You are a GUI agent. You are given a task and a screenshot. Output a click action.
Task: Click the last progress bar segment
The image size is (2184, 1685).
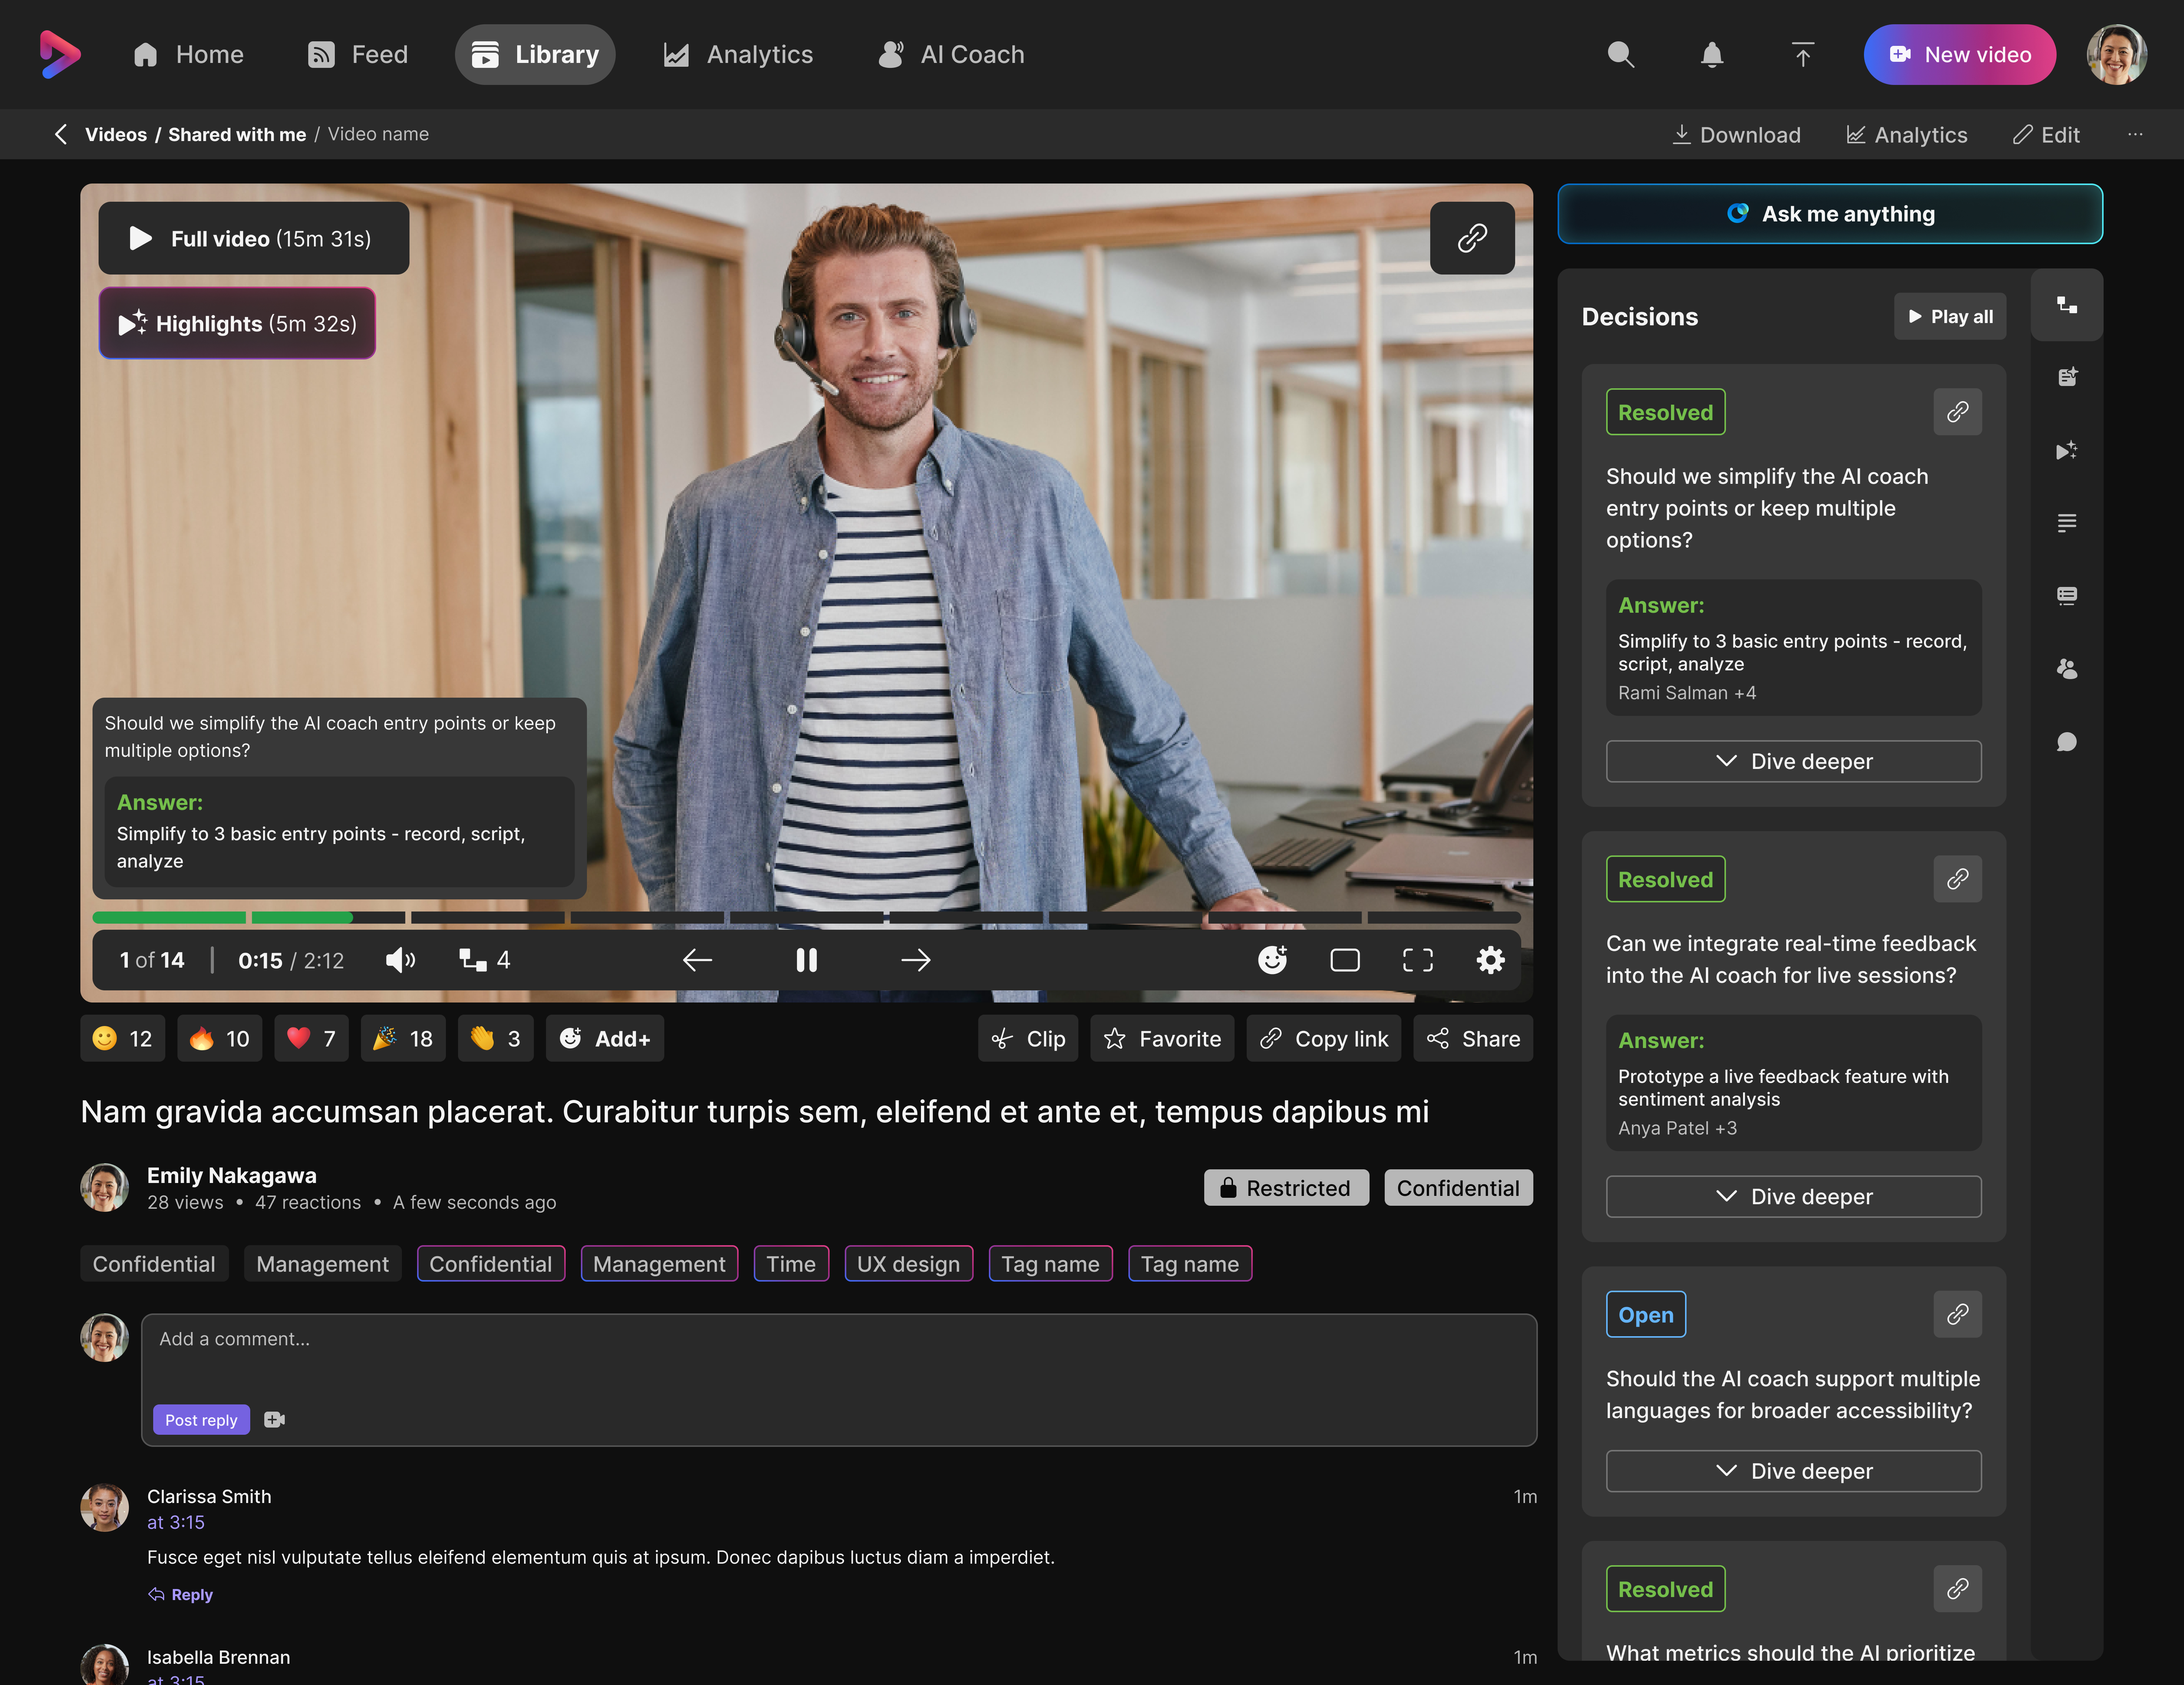(1444, 917)
